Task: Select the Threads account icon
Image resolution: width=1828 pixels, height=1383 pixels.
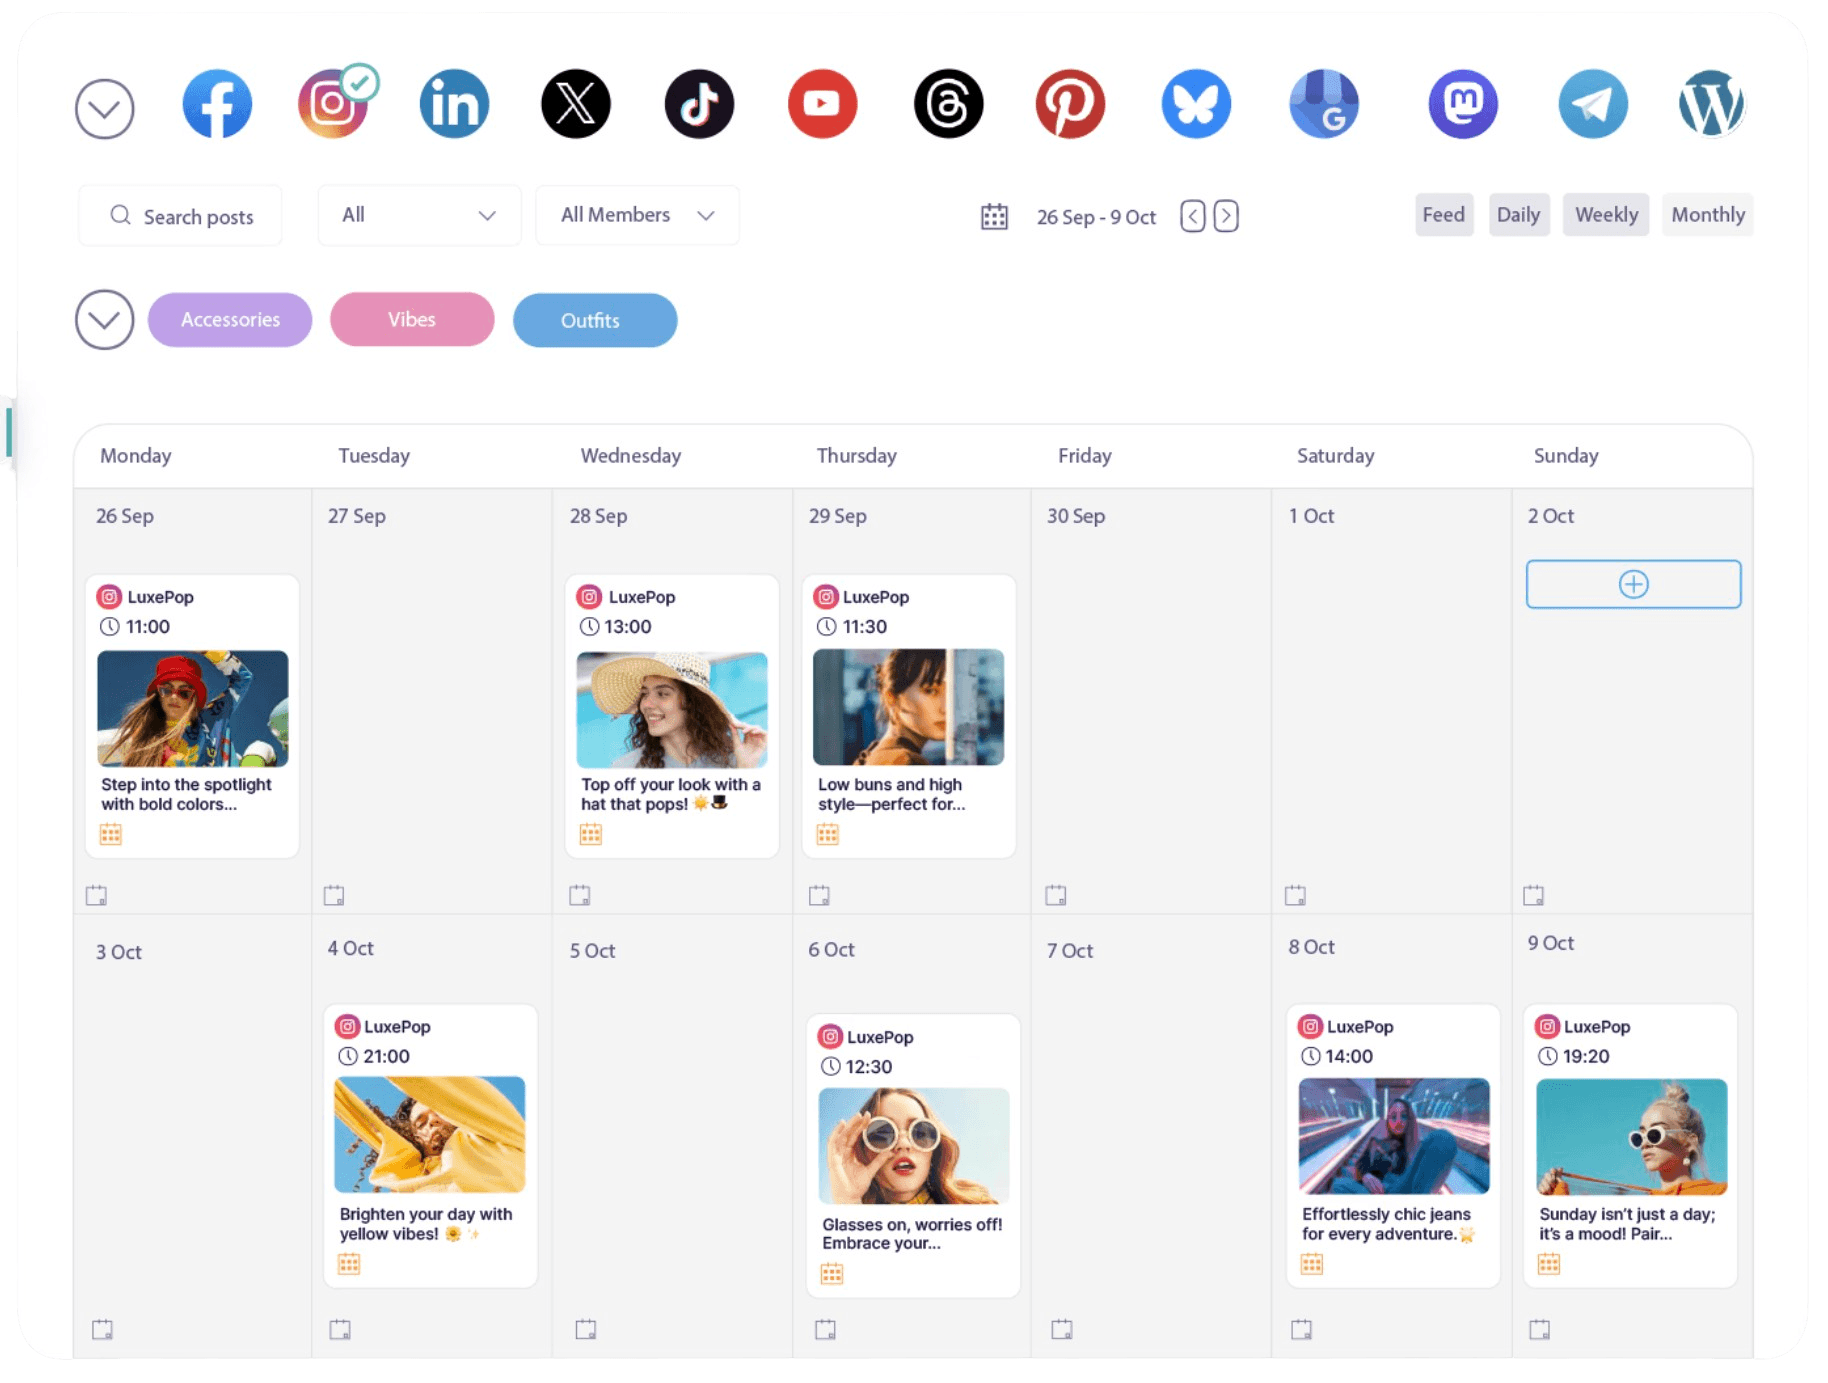Action: click(948, 104)
